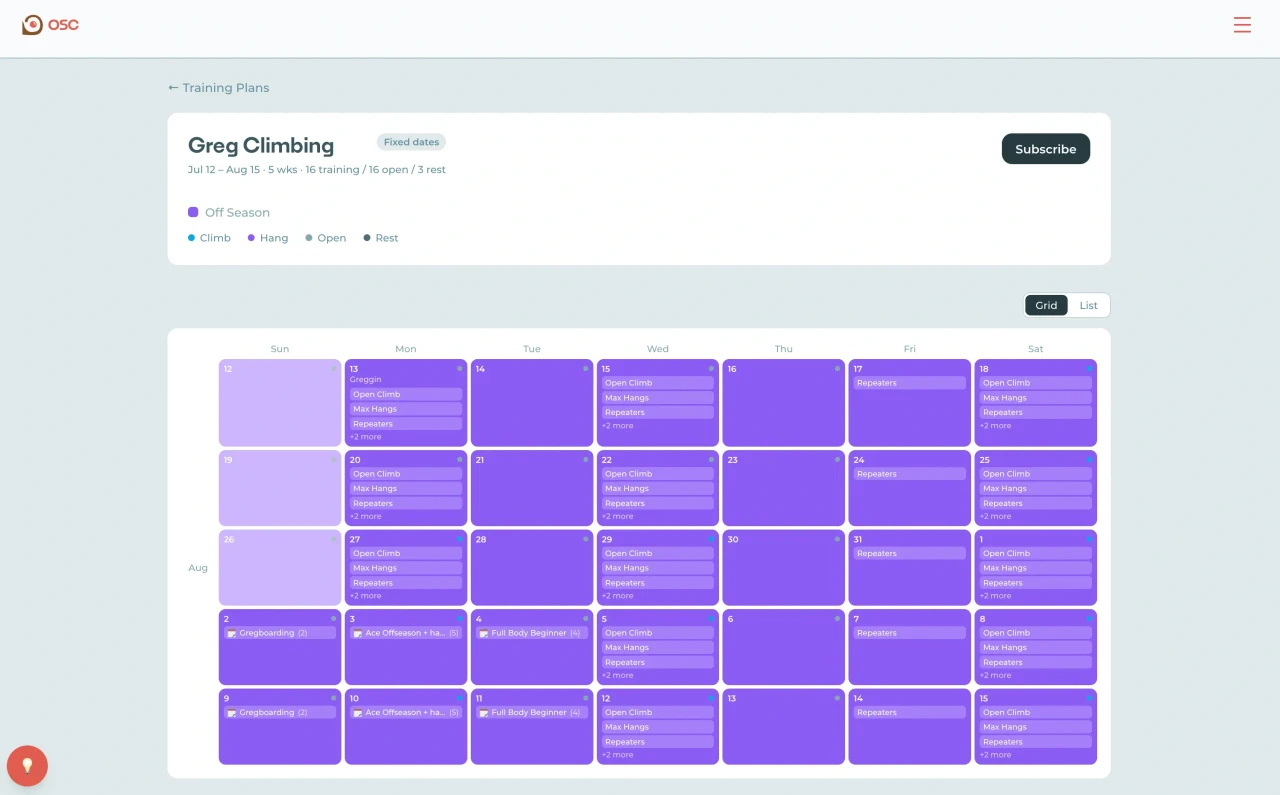1280x795 pixels.
Task: Click calendar icon on Aug 4 Full Body Beginner
Action: coord(484,634)
